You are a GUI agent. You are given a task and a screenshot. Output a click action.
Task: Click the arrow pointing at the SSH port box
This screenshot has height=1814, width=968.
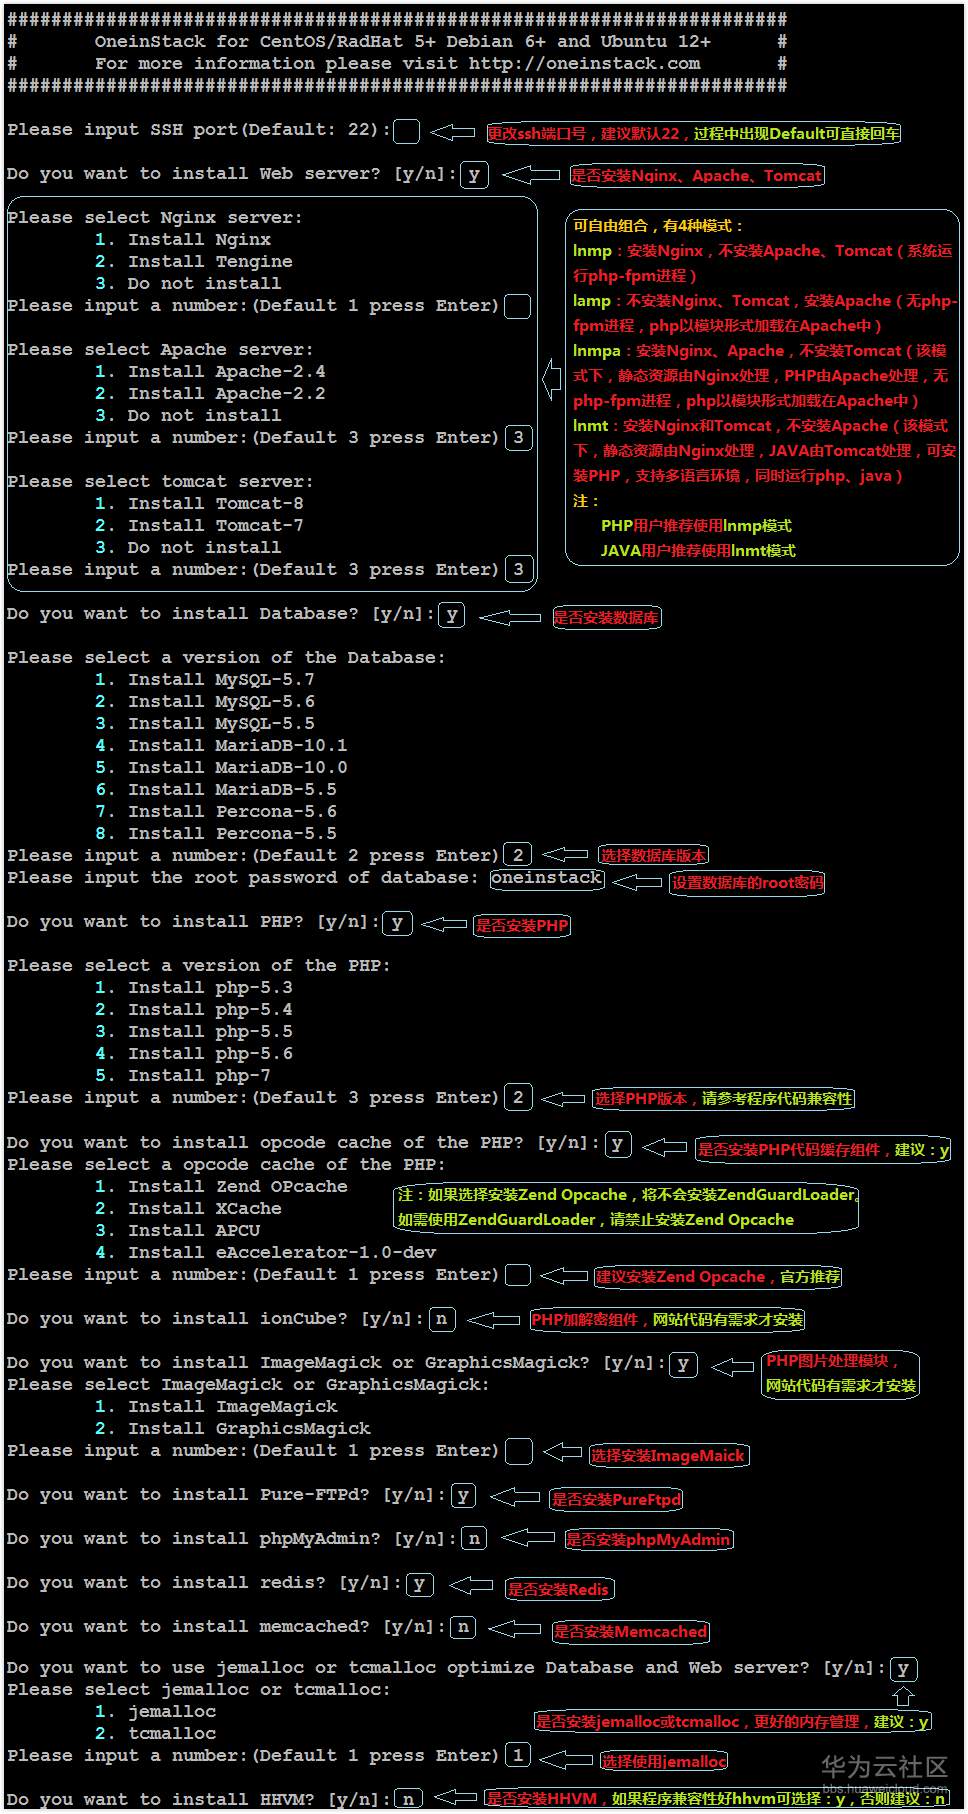point(453,132)
